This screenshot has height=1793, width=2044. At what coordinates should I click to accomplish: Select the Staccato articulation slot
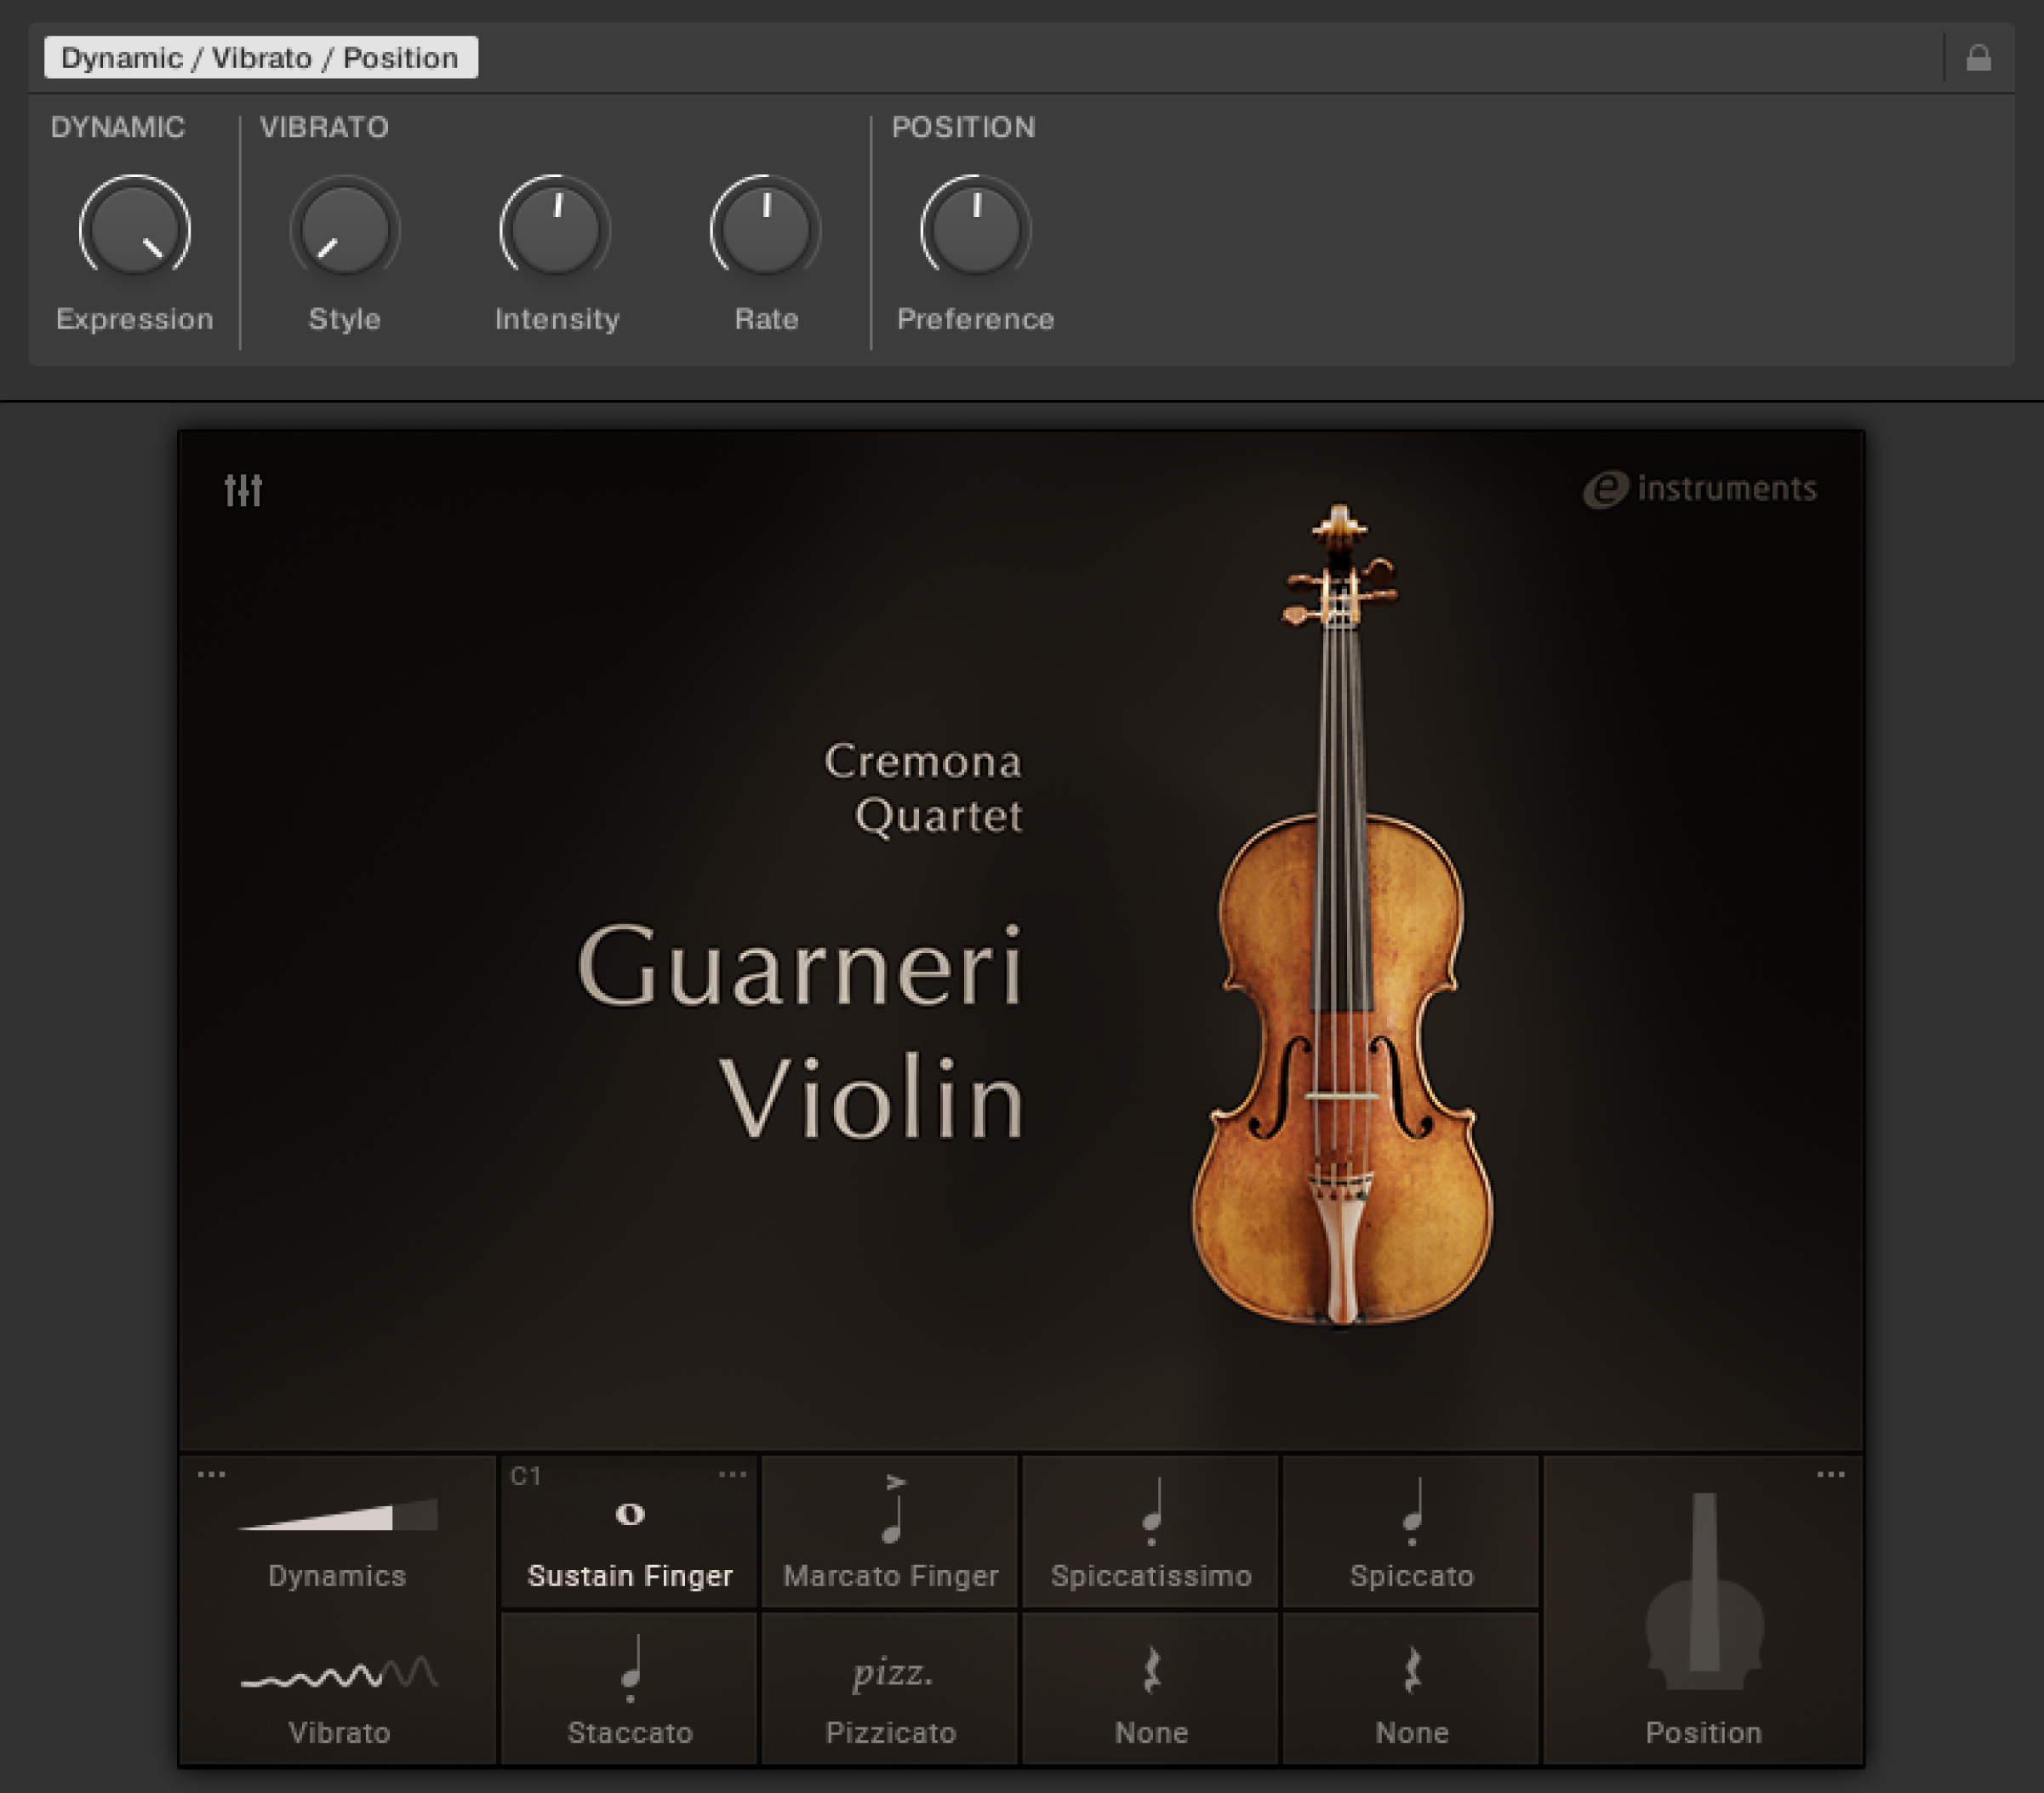click(629, 1689)
